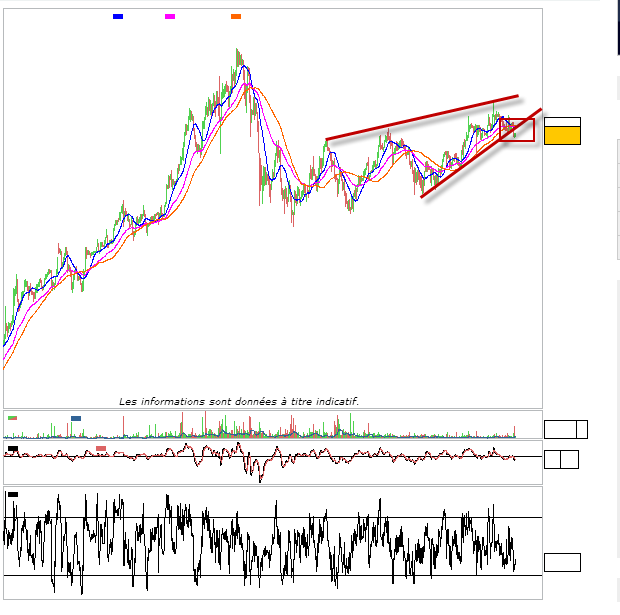Click the orange moving average legend marker

[236, 17]
